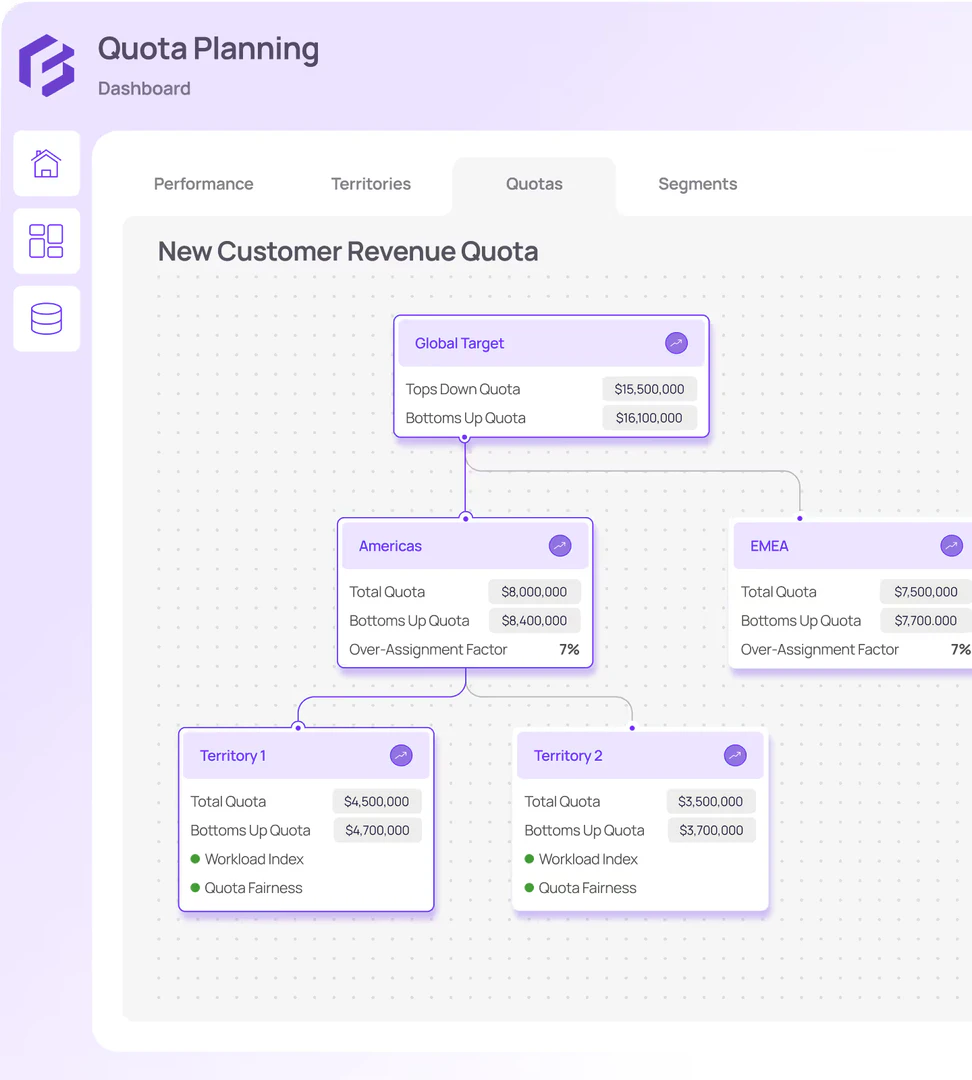Select the Database icon in sidebar

click(x=46, y=318)
